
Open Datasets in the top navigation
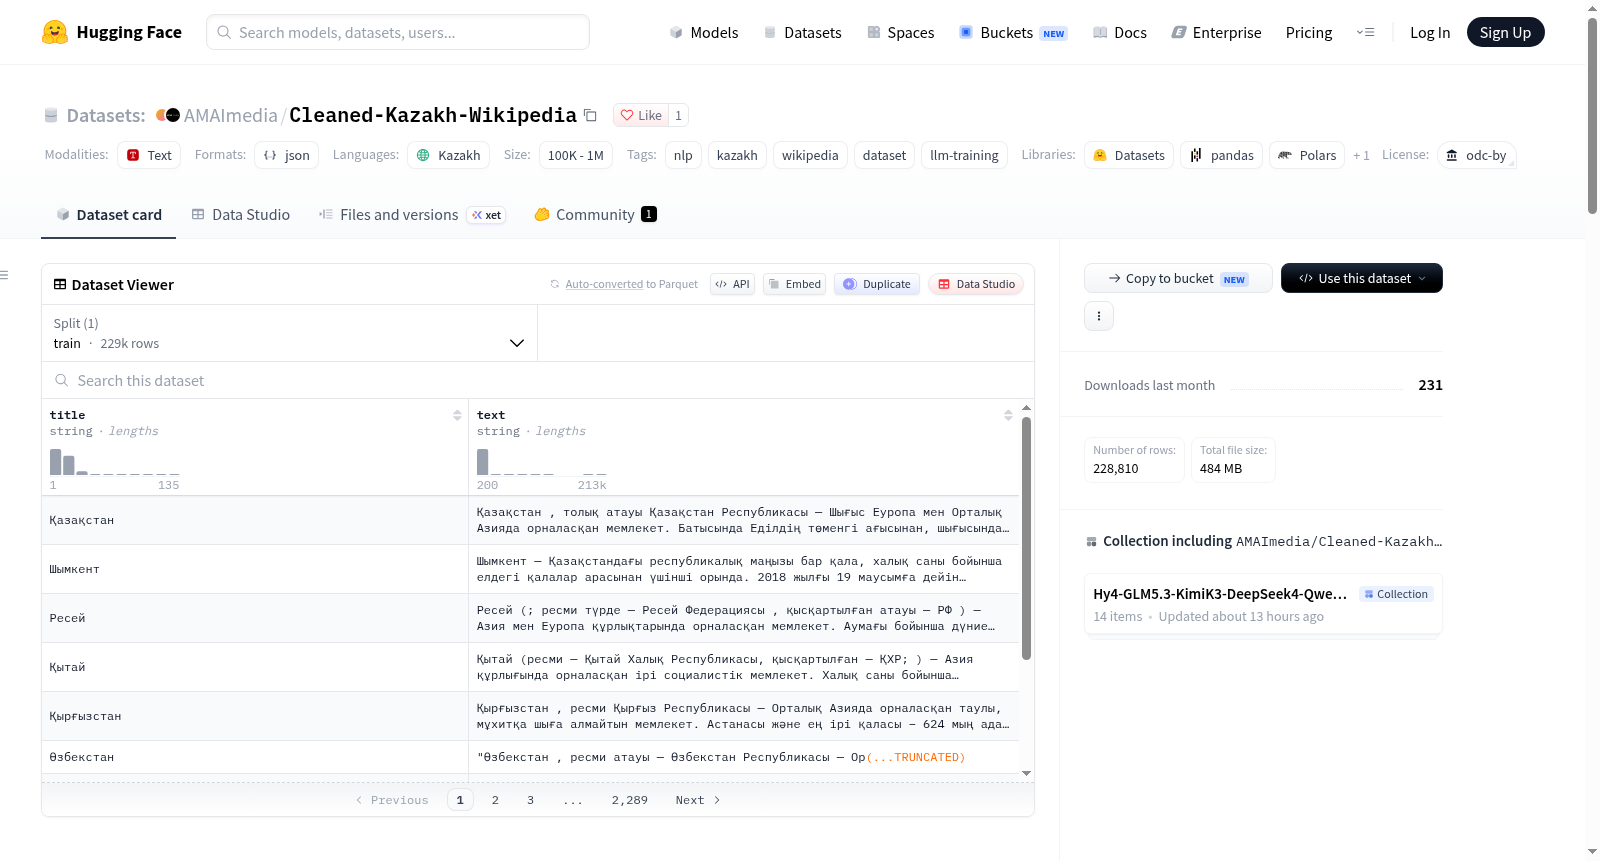point(803,33)
